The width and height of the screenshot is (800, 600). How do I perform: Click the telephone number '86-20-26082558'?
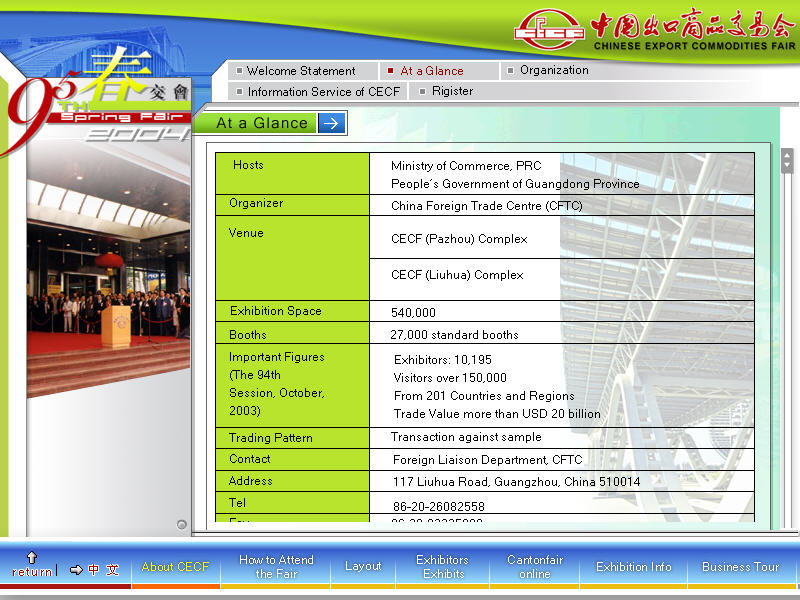439,506
